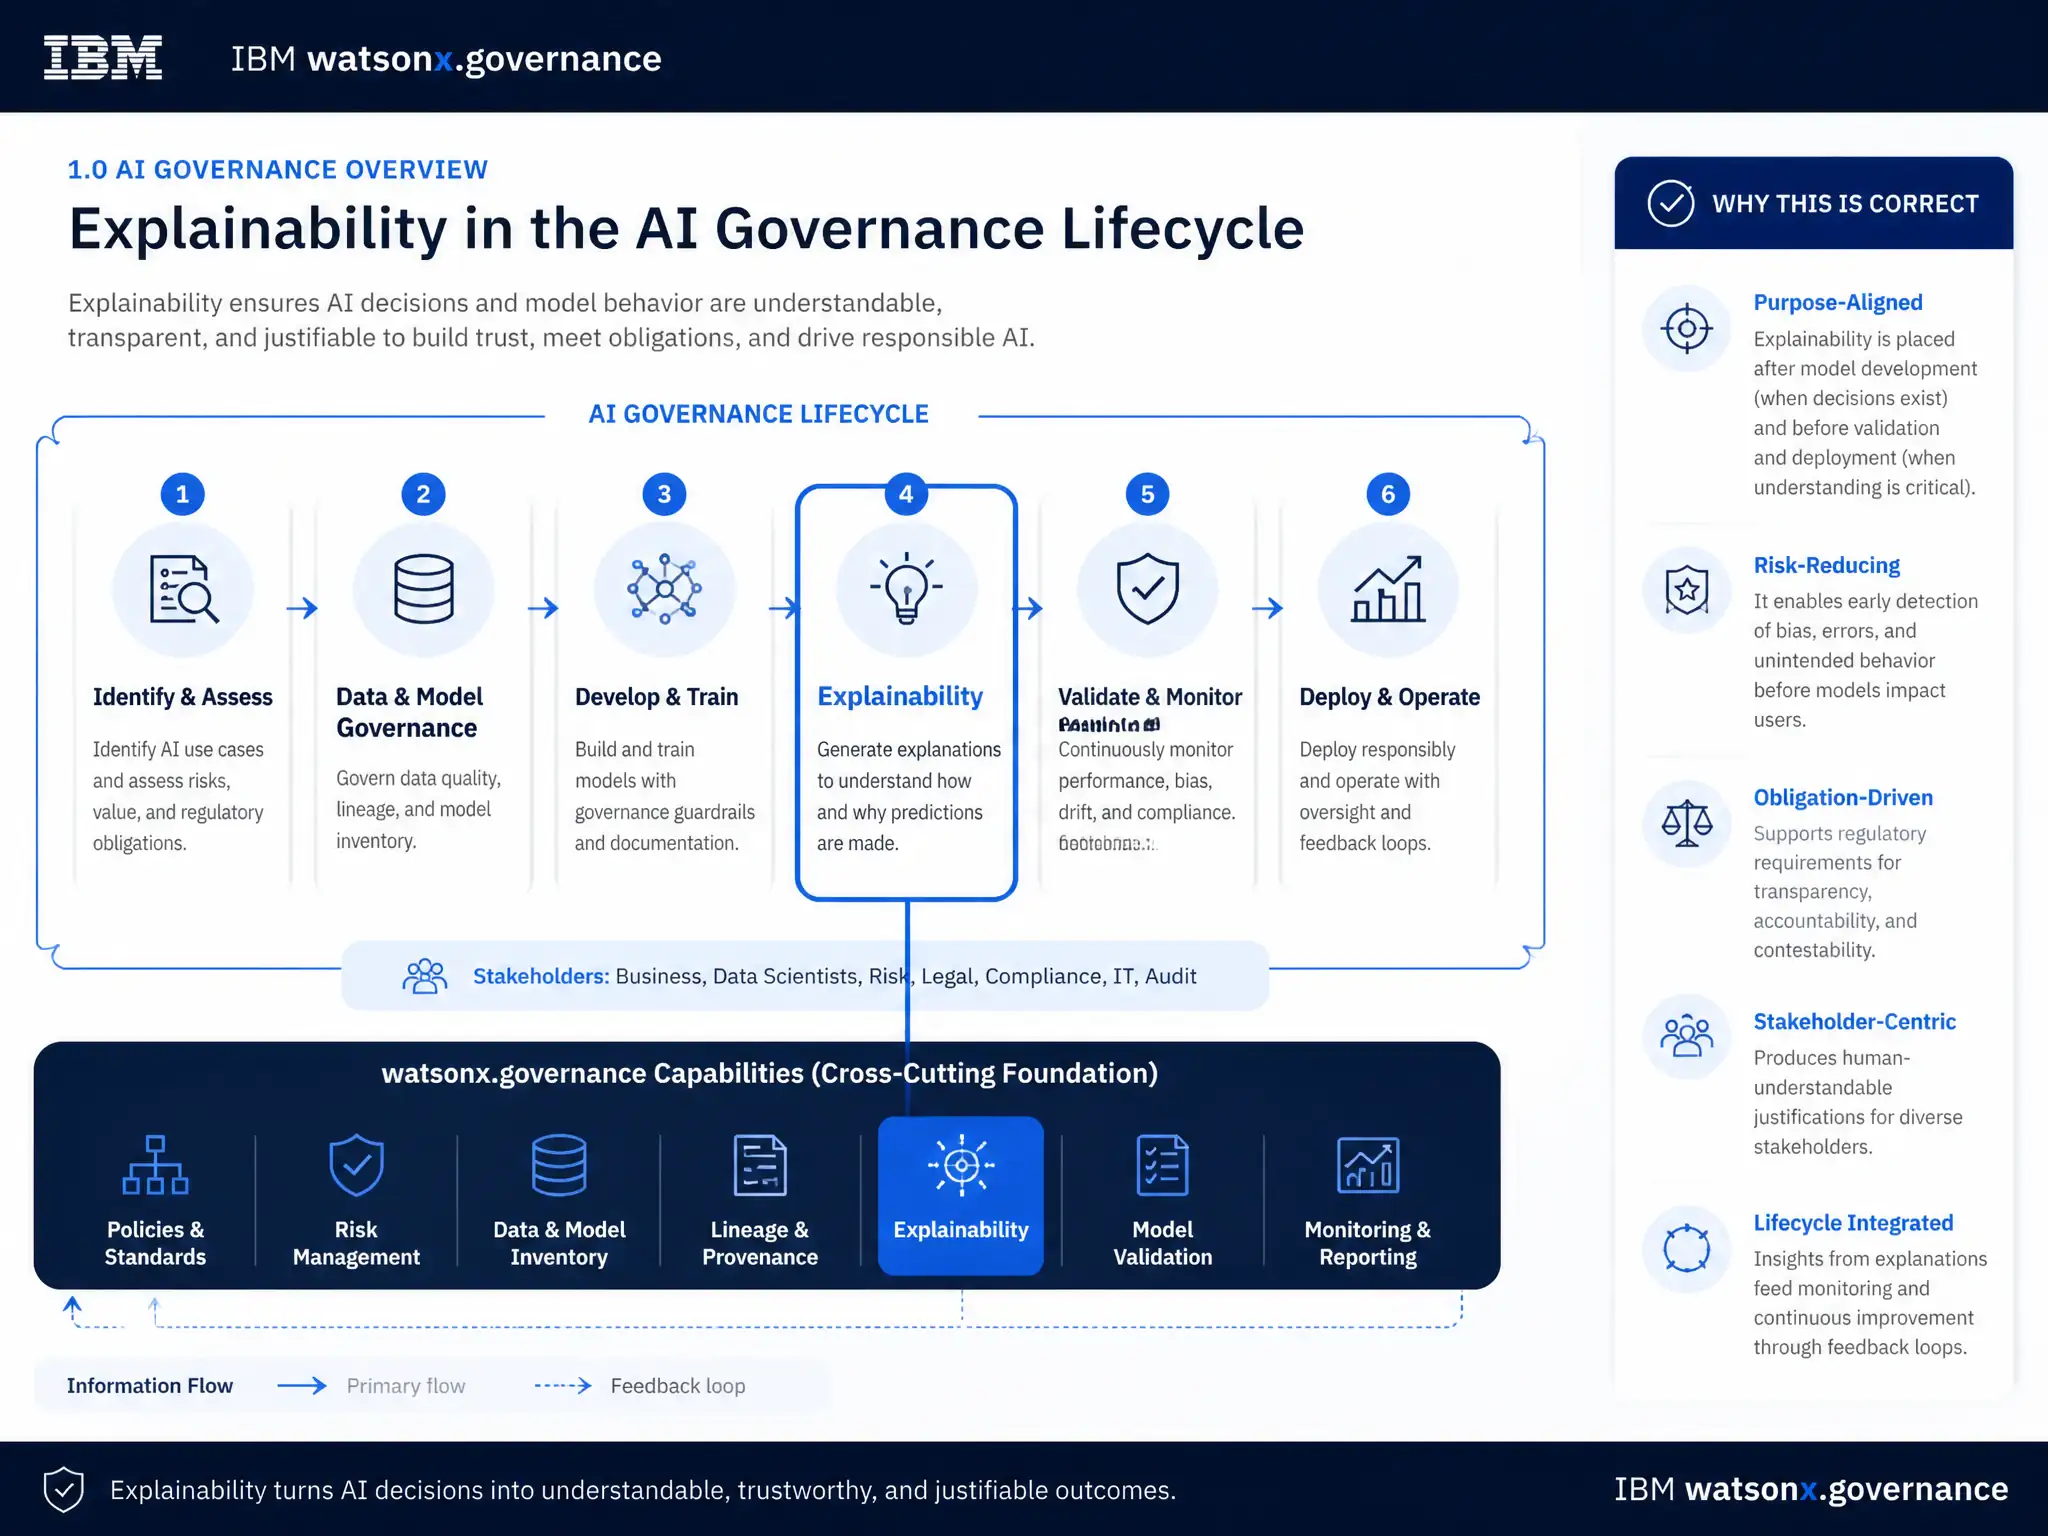Click the Validate & Monitor step title

[x=1150, y=697]
